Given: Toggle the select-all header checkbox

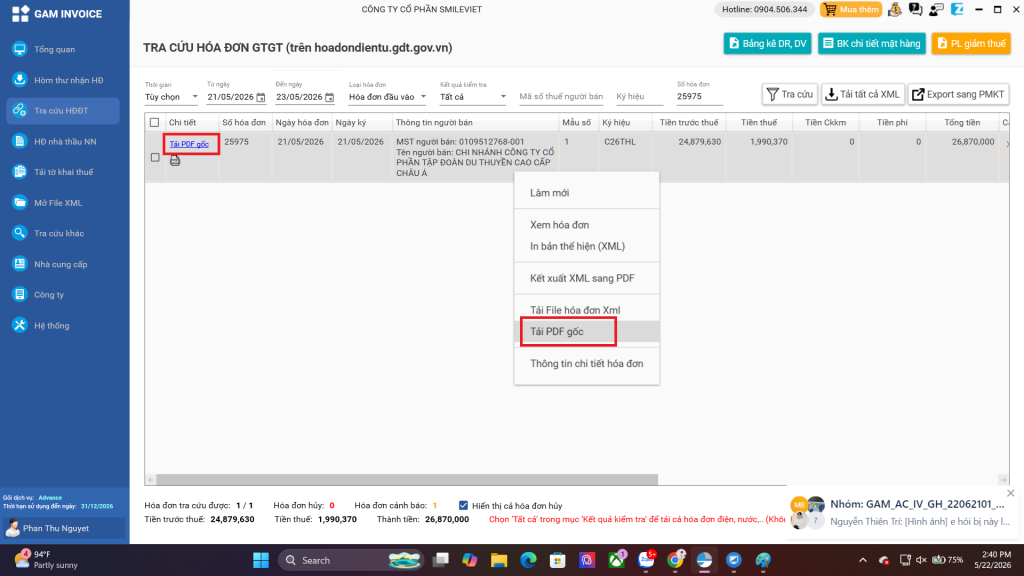Looking at the screenshot, I should click(x=154, y=122).
